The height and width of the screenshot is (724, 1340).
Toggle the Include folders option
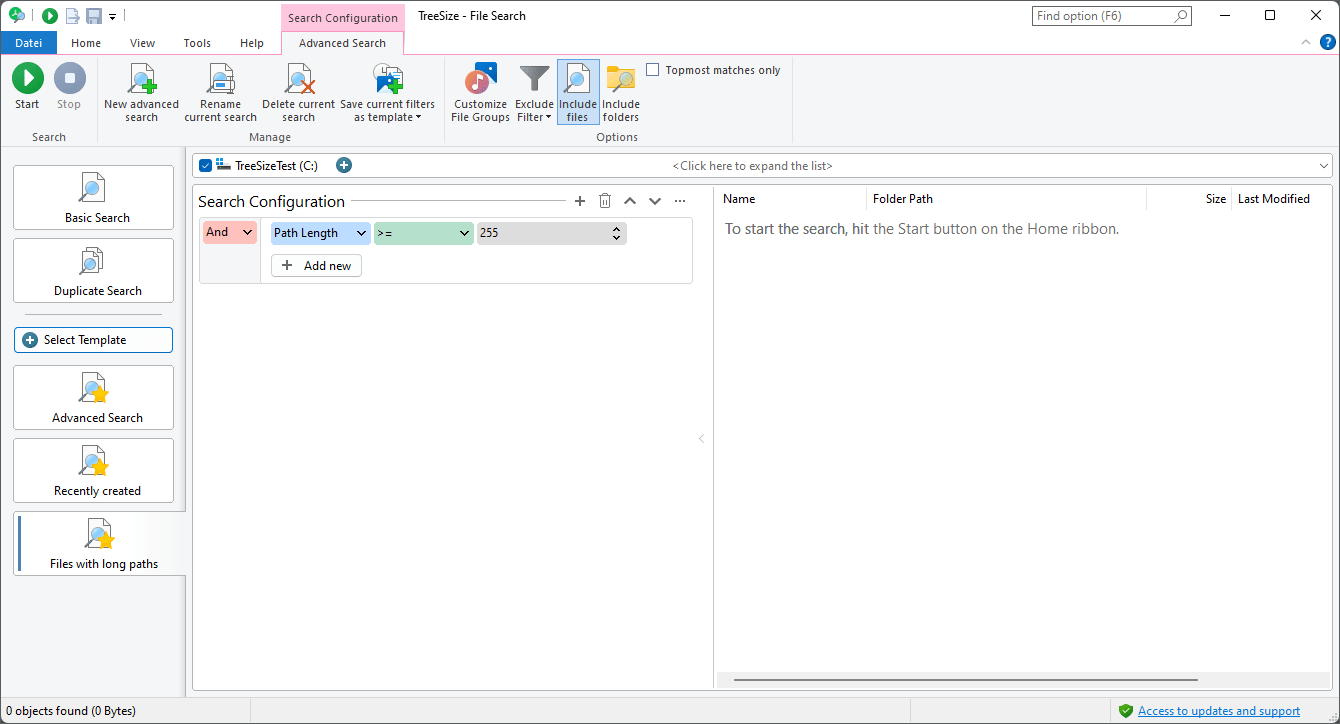[x=620, y=90]
